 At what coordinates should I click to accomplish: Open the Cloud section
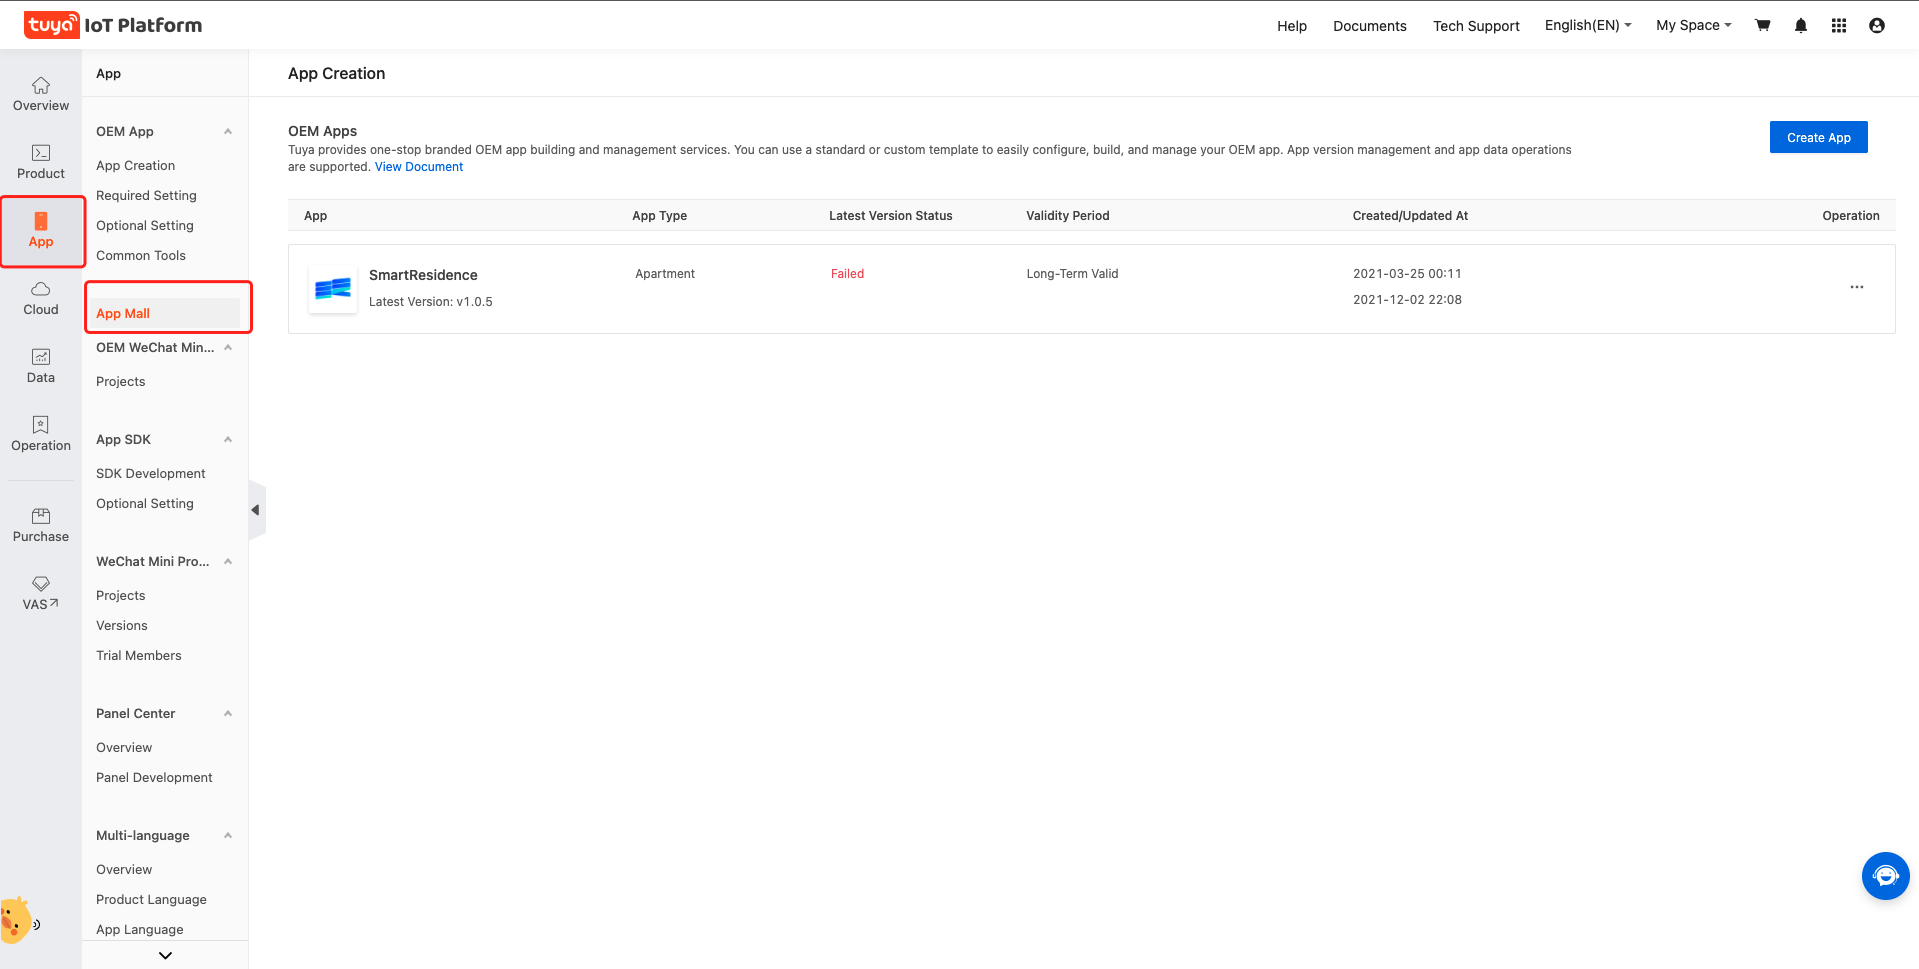[40, 297]
